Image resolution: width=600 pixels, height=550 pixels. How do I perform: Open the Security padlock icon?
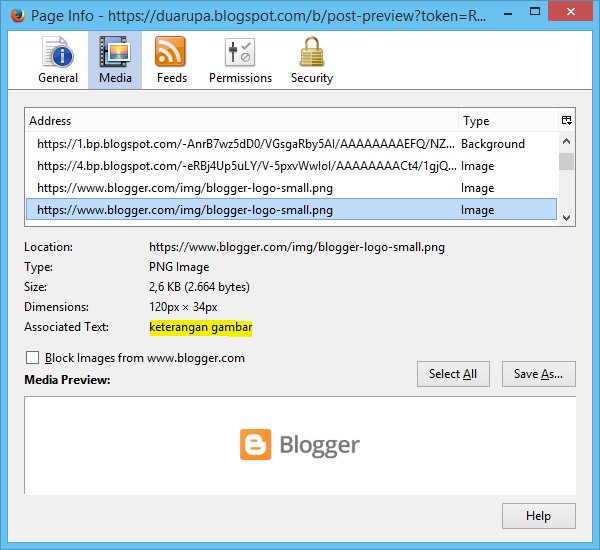click(311, 52)
